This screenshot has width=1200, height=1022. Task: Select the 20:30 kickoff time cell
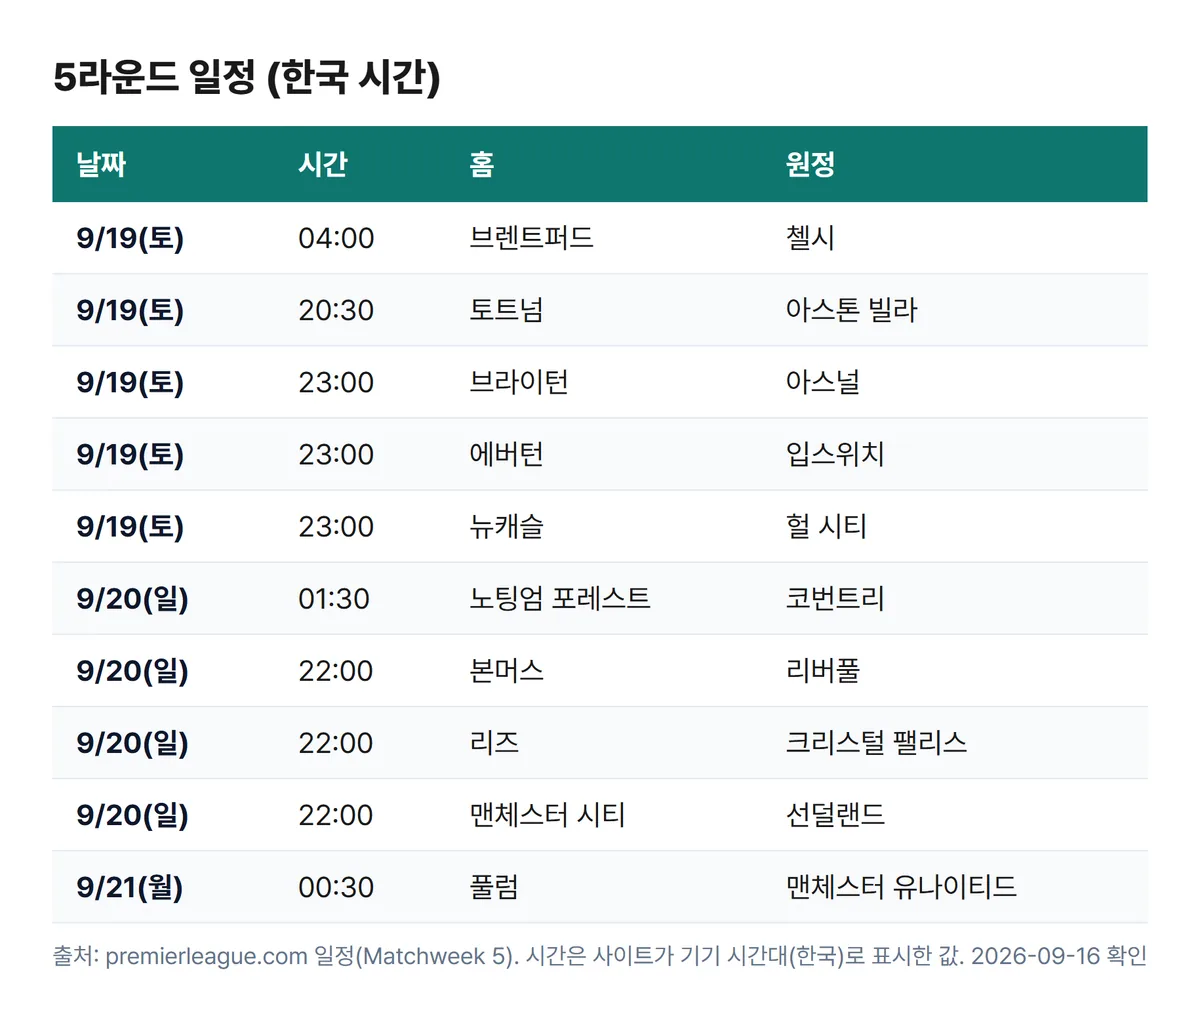[336, 310]
